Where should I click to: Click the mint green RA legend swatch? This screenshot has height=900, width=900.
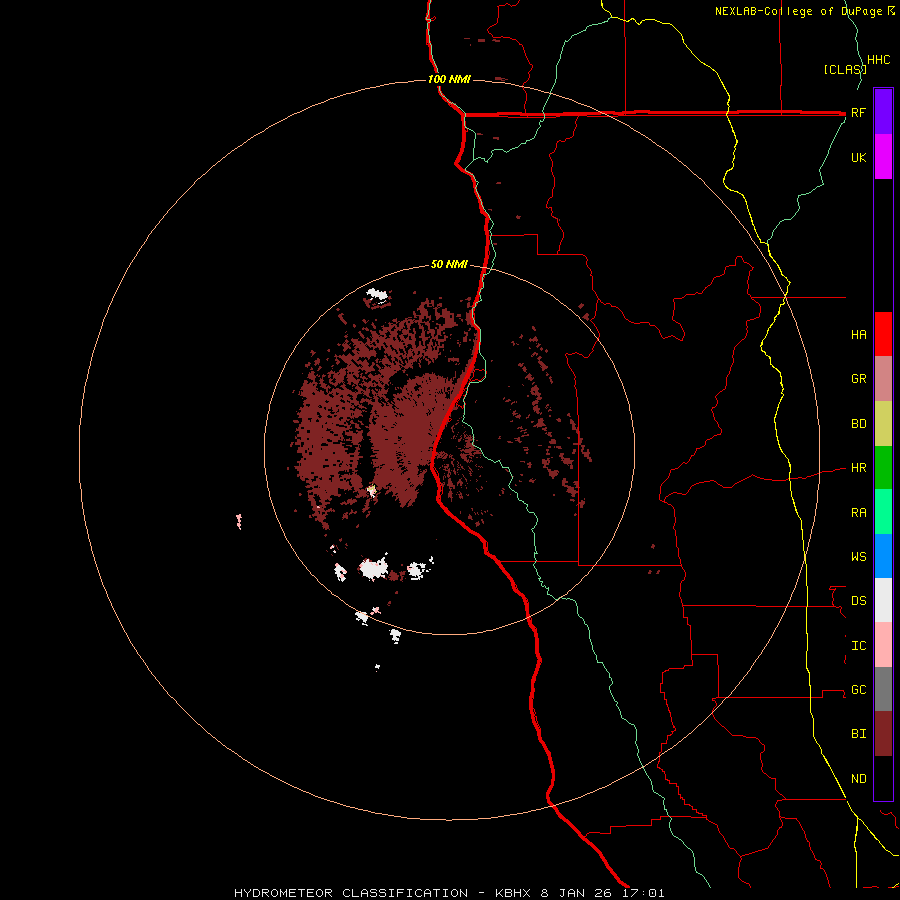[883, 512]
